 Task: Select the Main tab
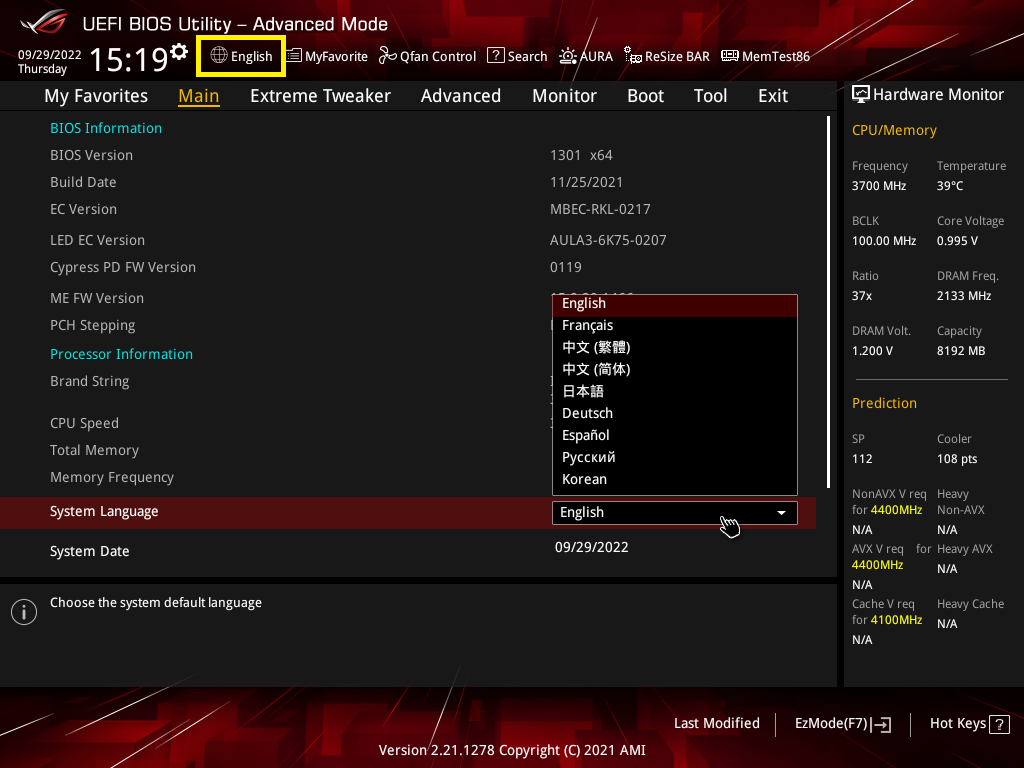tap(199, 96)
